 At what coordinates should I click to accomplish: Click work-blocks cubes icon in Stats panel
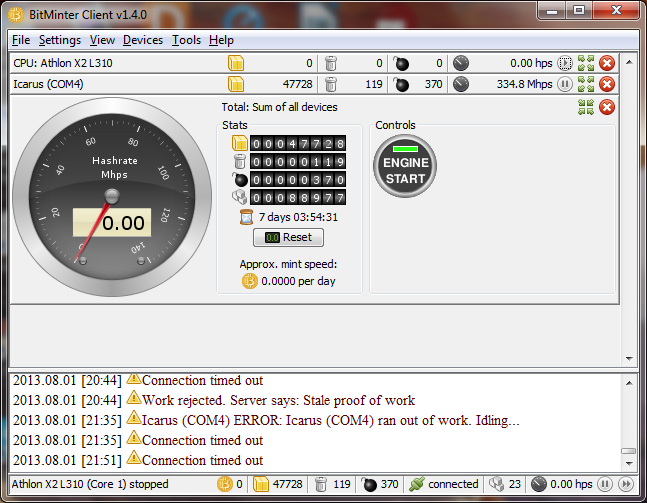(240, 197)
